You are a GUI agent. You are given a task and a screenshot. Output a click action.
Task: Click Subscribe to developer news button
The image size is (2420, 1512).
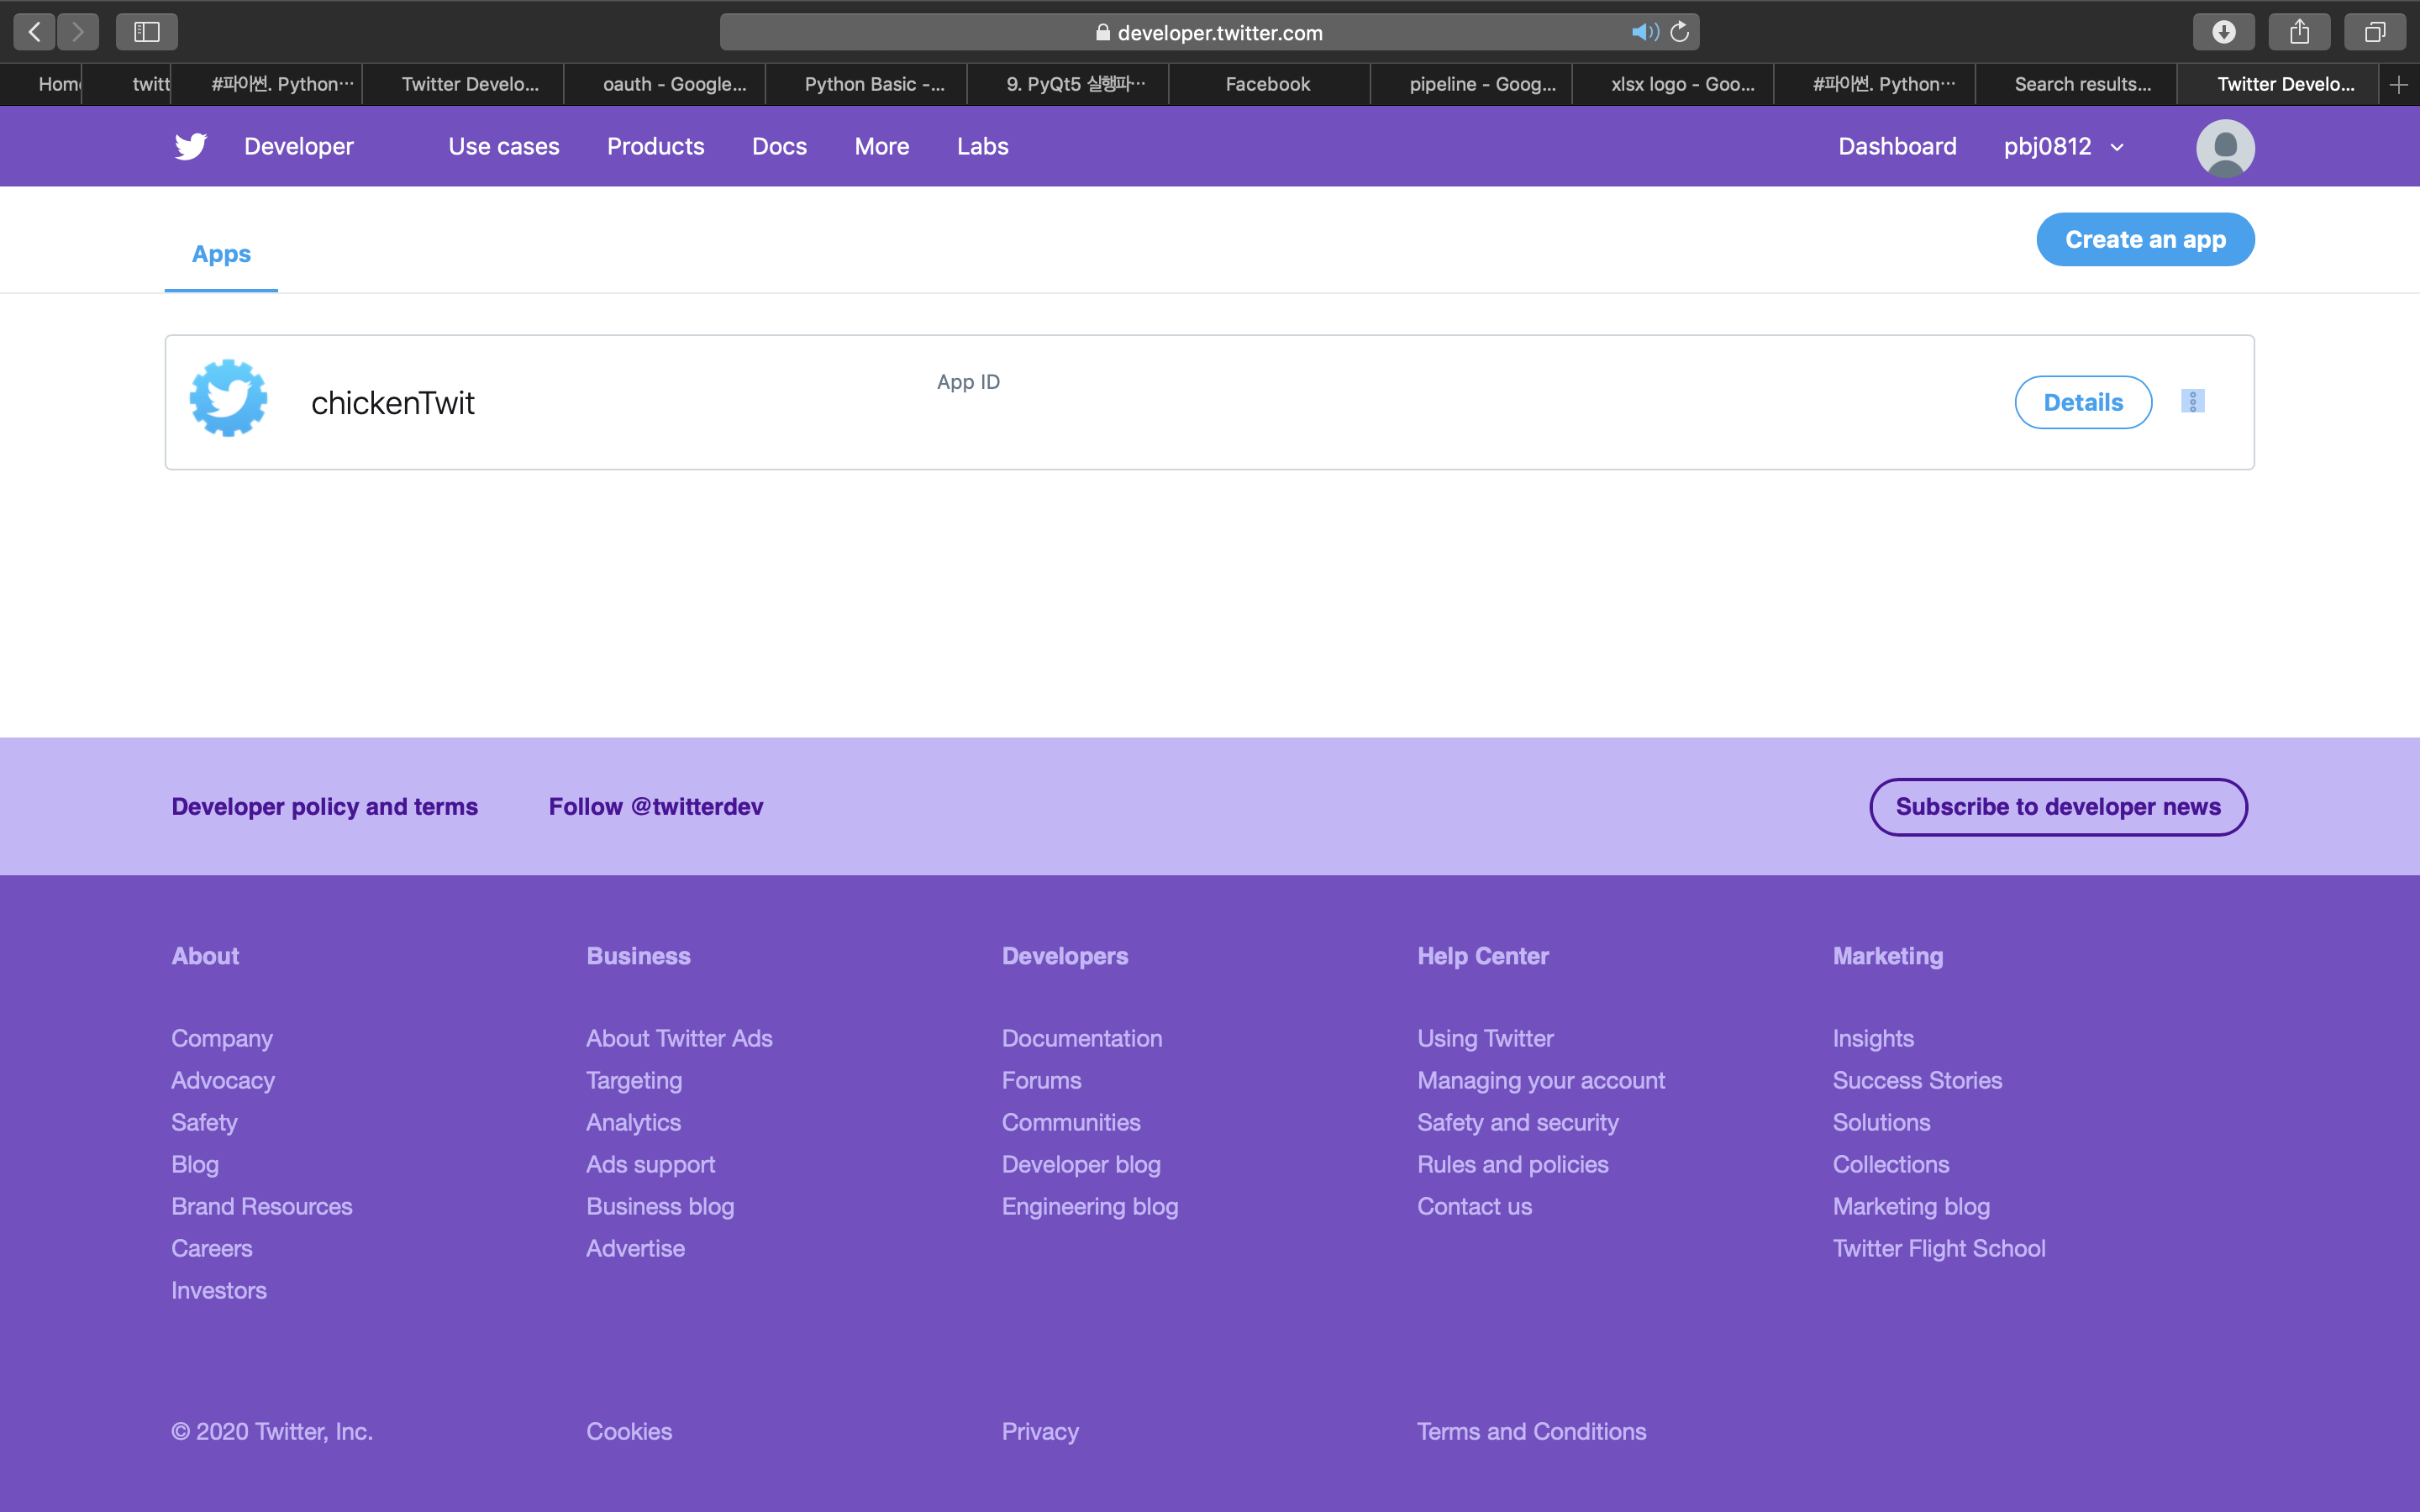click(2058, 807)
